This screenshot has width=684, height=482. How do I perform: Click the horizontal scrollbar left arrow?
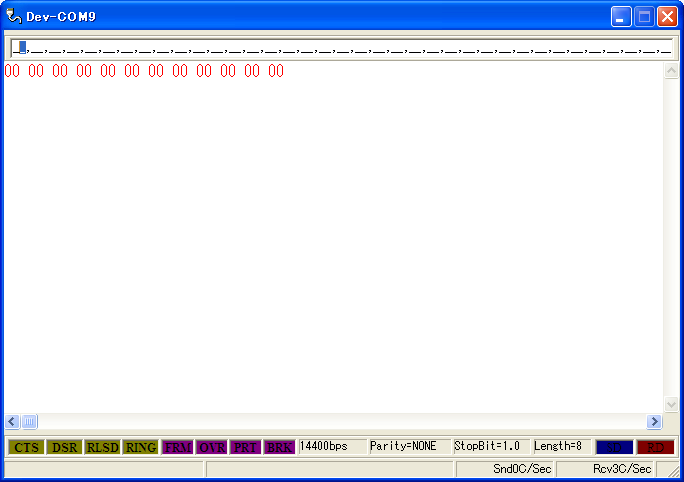click(x=13, y=422)
